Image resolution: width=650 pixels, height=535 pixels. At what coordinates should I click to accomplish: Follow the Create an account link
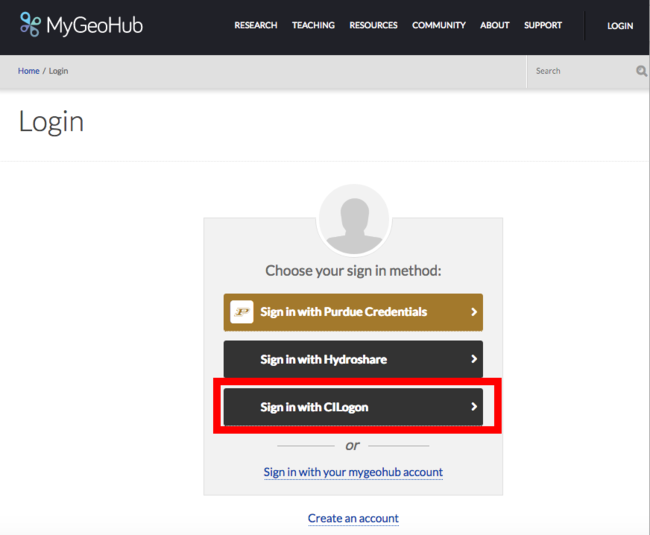(x=353, y=518)
